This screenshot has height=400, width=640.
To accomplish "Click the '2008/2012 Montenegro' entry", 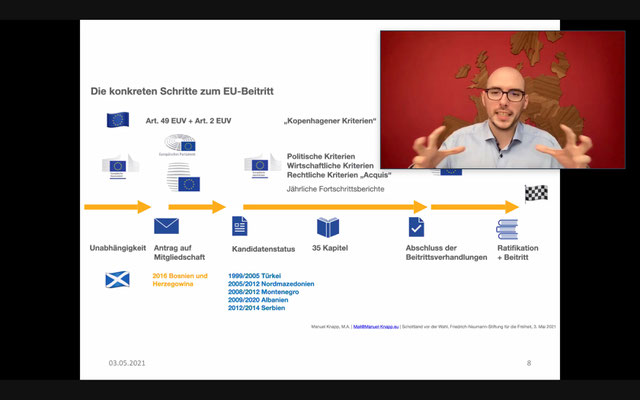I will (263, 292).
